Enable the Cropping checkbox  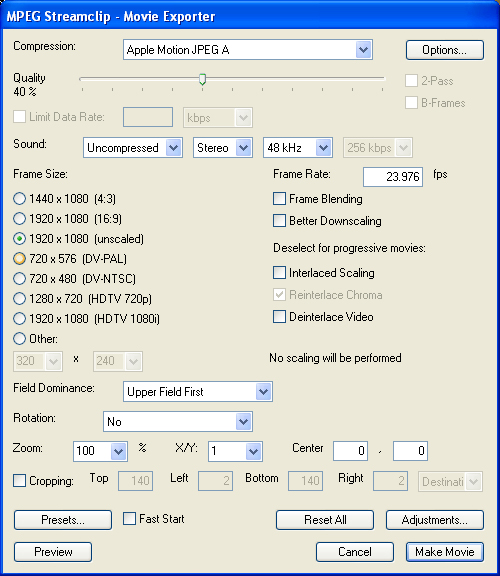pyautogui.click(x=19, y=480)
